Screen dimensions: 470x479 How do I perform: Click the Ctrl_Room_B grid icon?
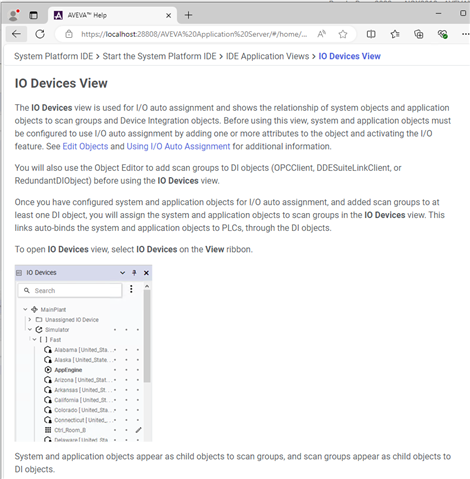[x=48, y=430]
